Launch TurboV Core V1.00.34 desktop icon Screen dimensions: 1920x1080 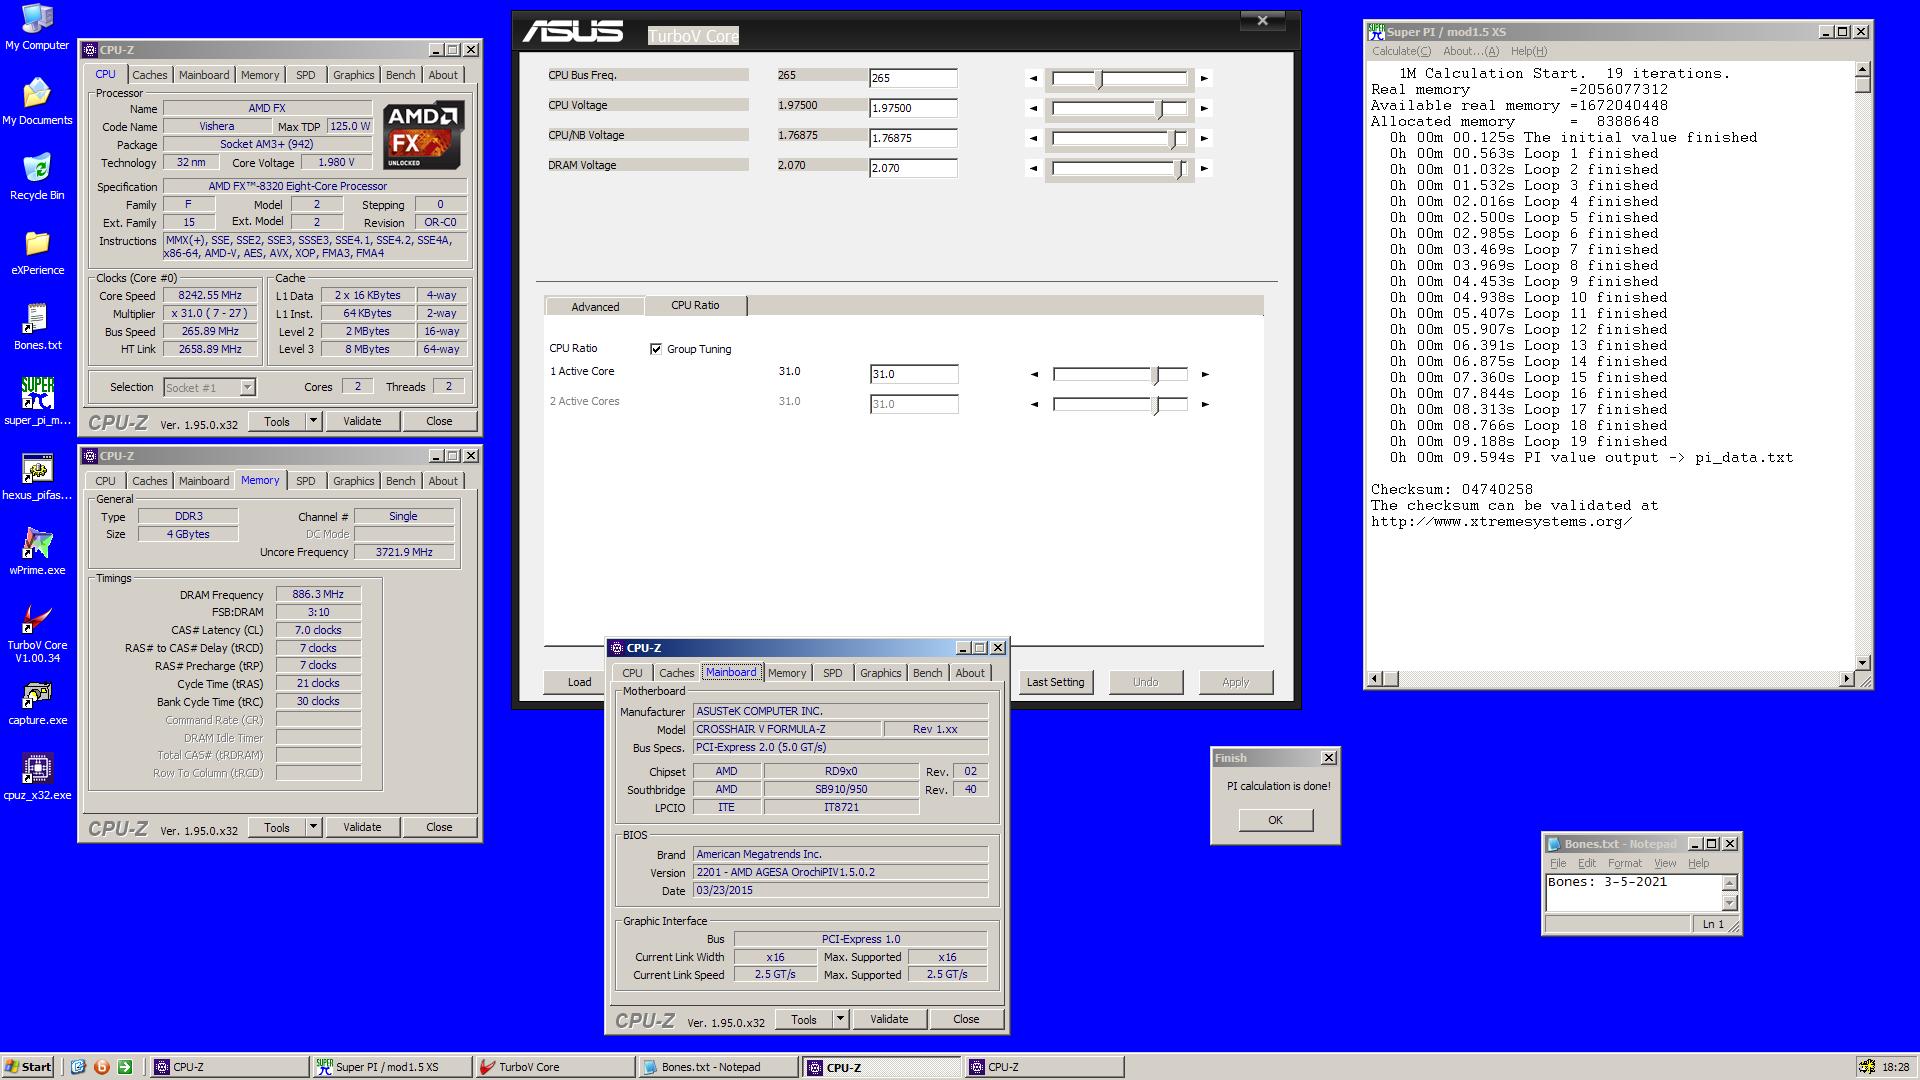pyautogui.click(x=37, y=633)
